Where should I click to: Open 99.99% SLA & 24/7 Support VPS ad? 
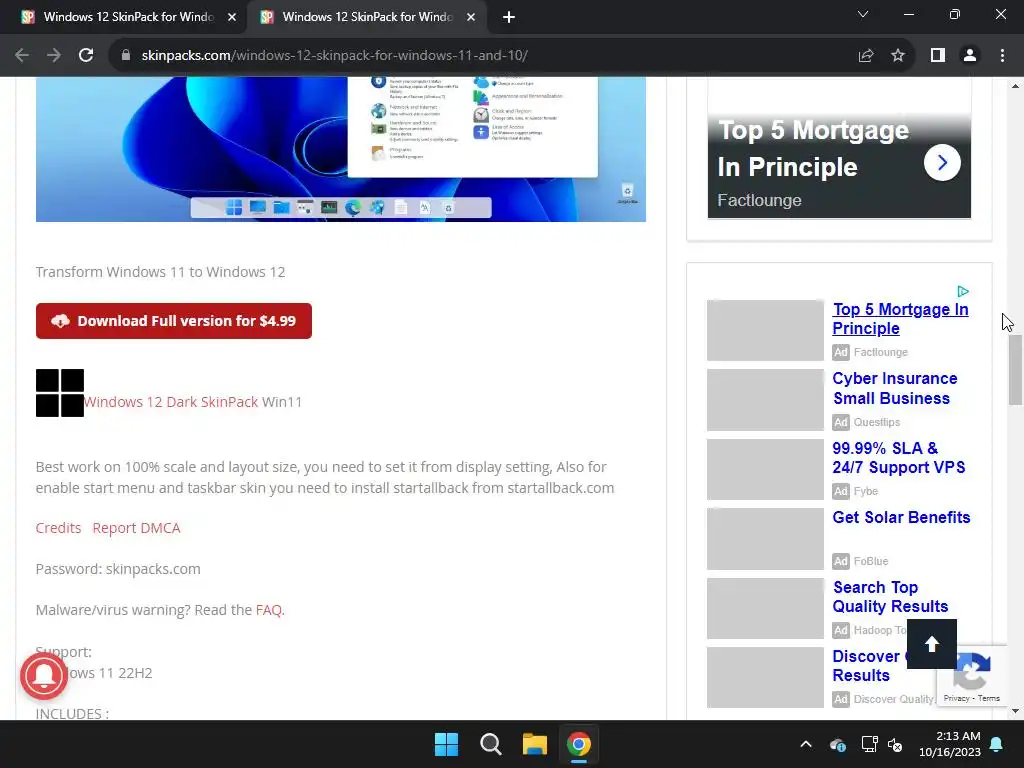(899, 458)
